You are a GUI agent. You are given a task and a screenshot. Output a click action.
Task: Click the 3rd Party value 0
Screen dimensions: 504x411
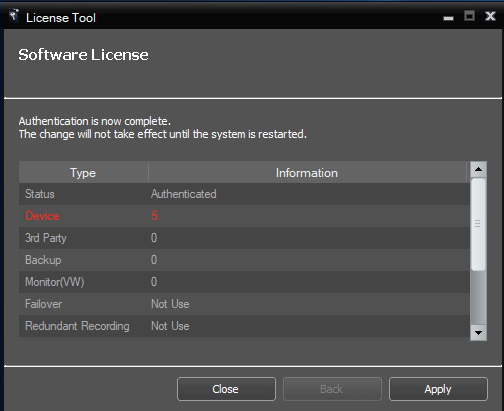click(154, 238)
